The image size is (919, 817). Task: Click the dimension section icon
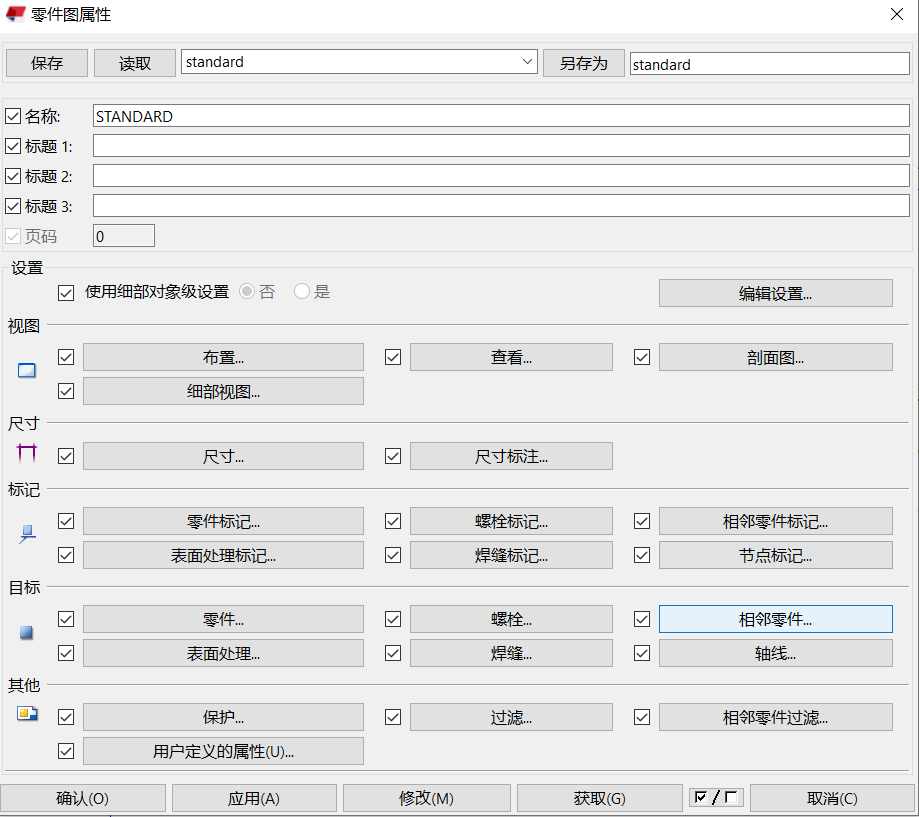[27, 453]
